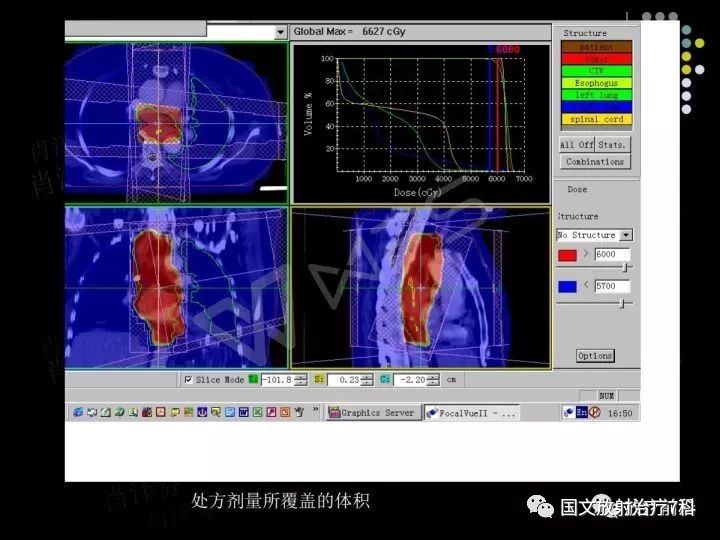Open the top-left view selector dropdown

coord(280,32)
